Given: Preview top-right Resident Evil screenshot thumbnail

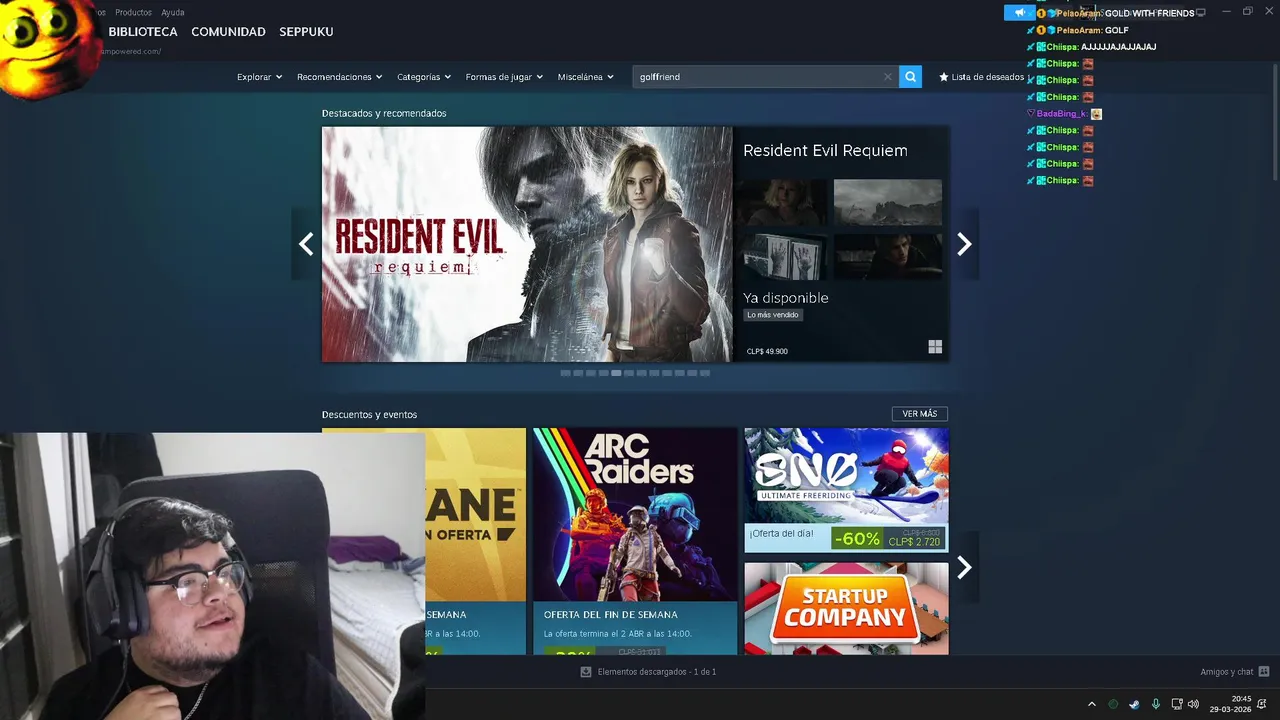Looking at the screenshot, I should [x=888, y=203].
